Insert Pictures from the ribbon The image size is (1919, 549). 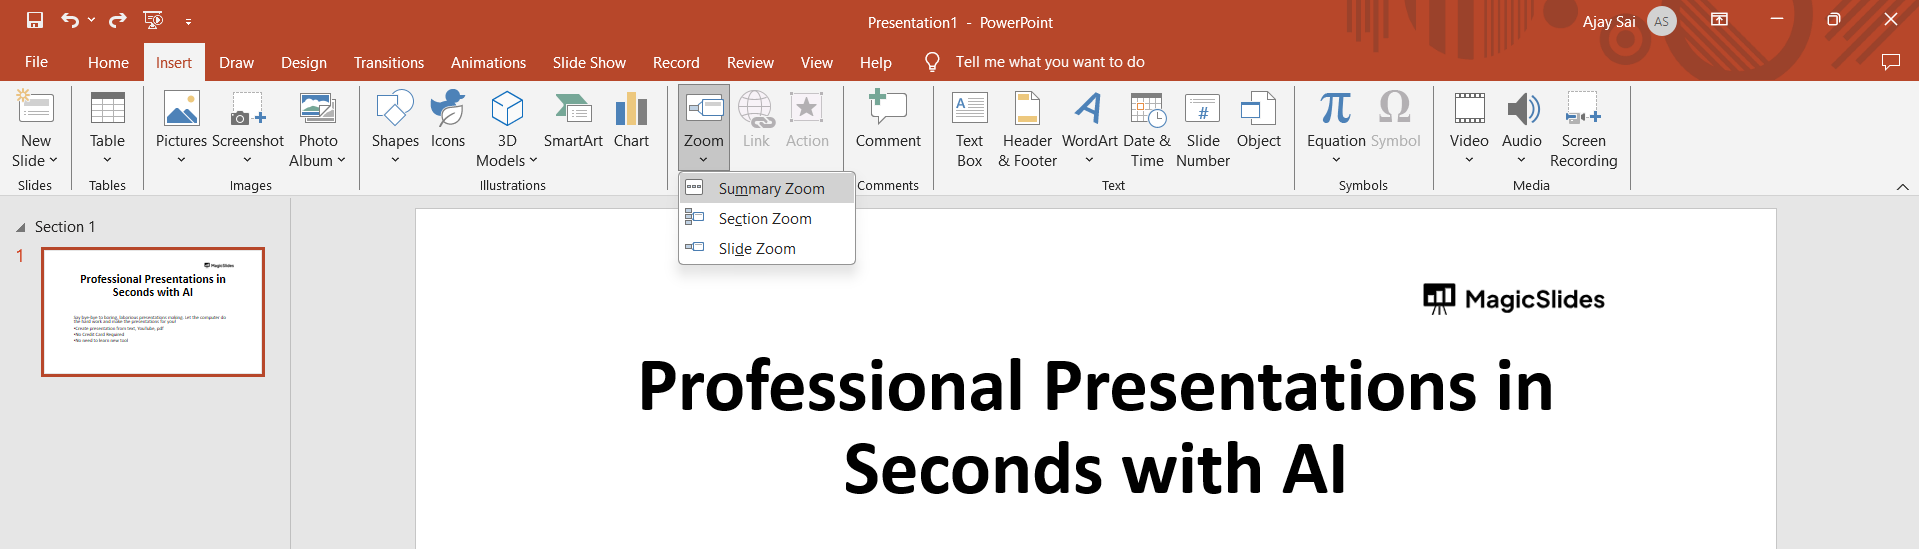pyautogui.click(x=181, y=128)
